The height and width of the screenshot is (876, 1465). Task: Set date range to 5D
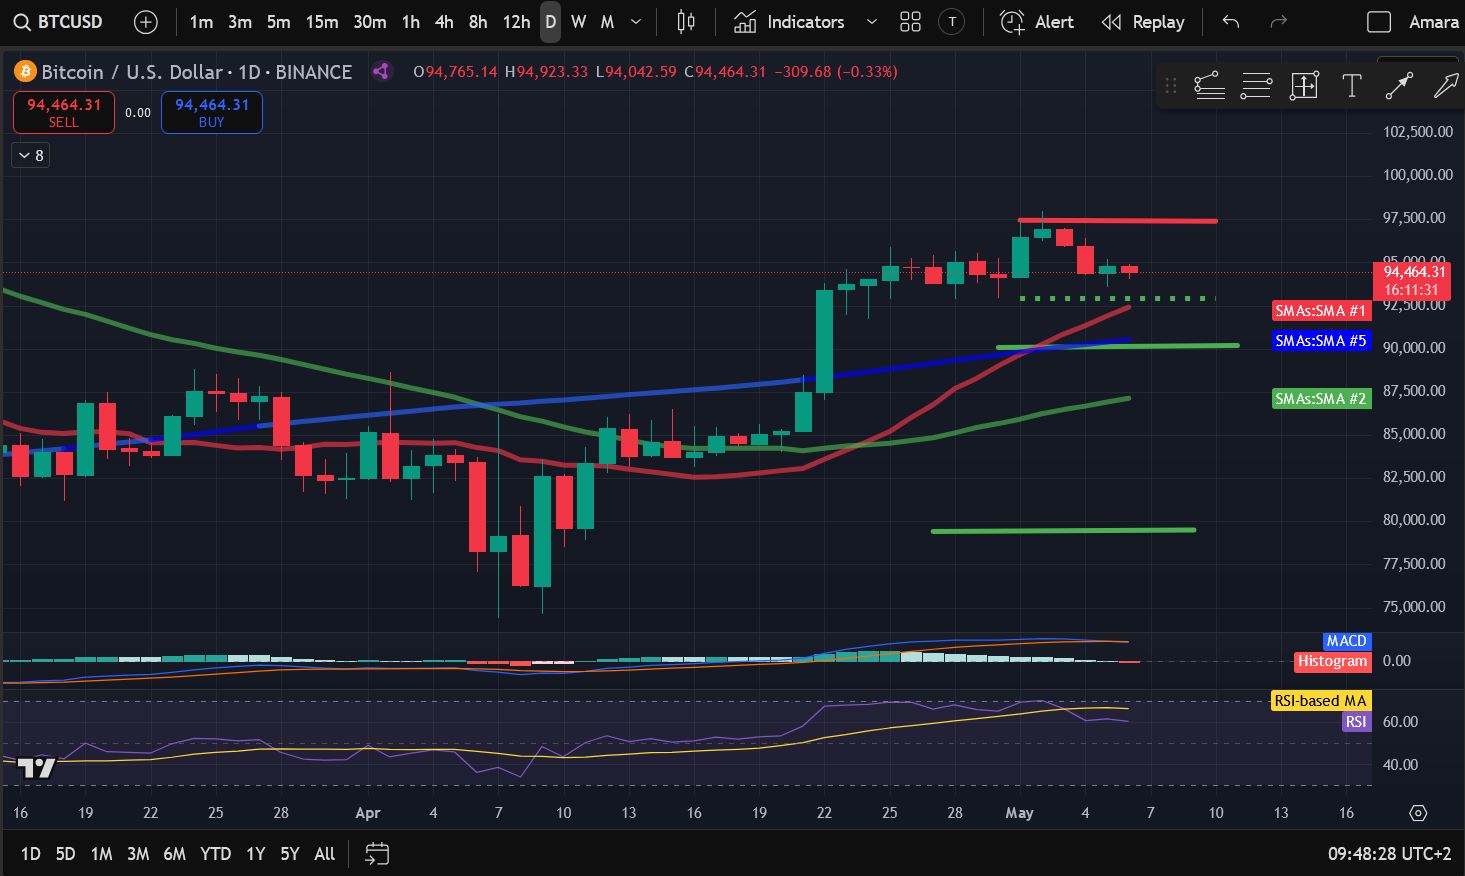tap(65, 854)
